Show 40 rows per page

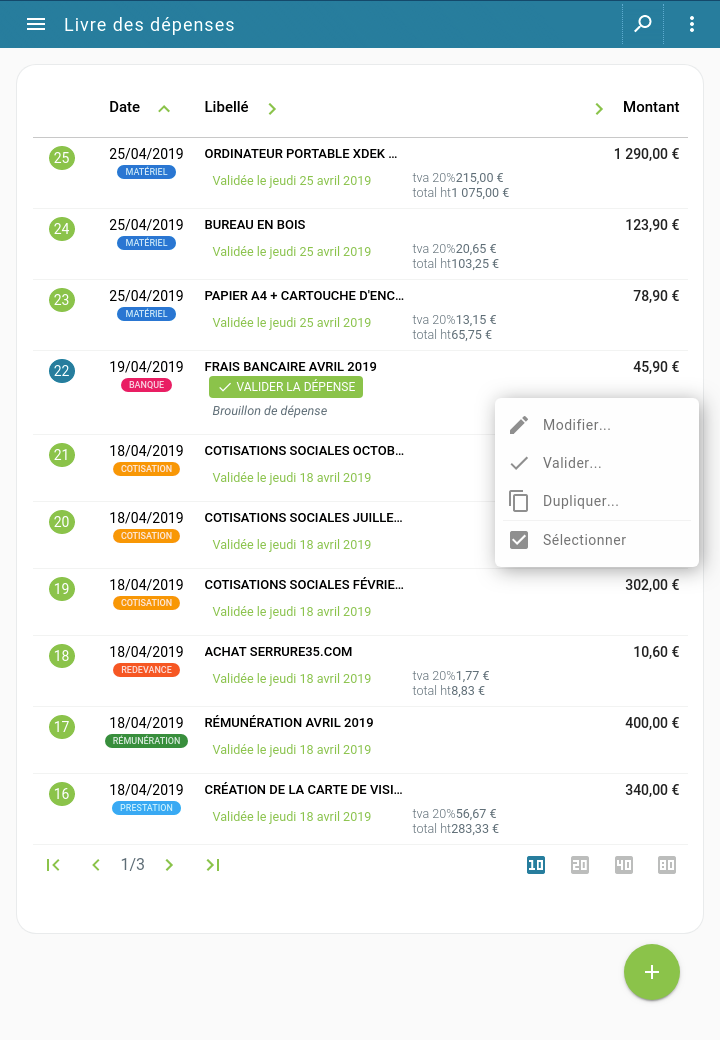[x=624, y=865]
